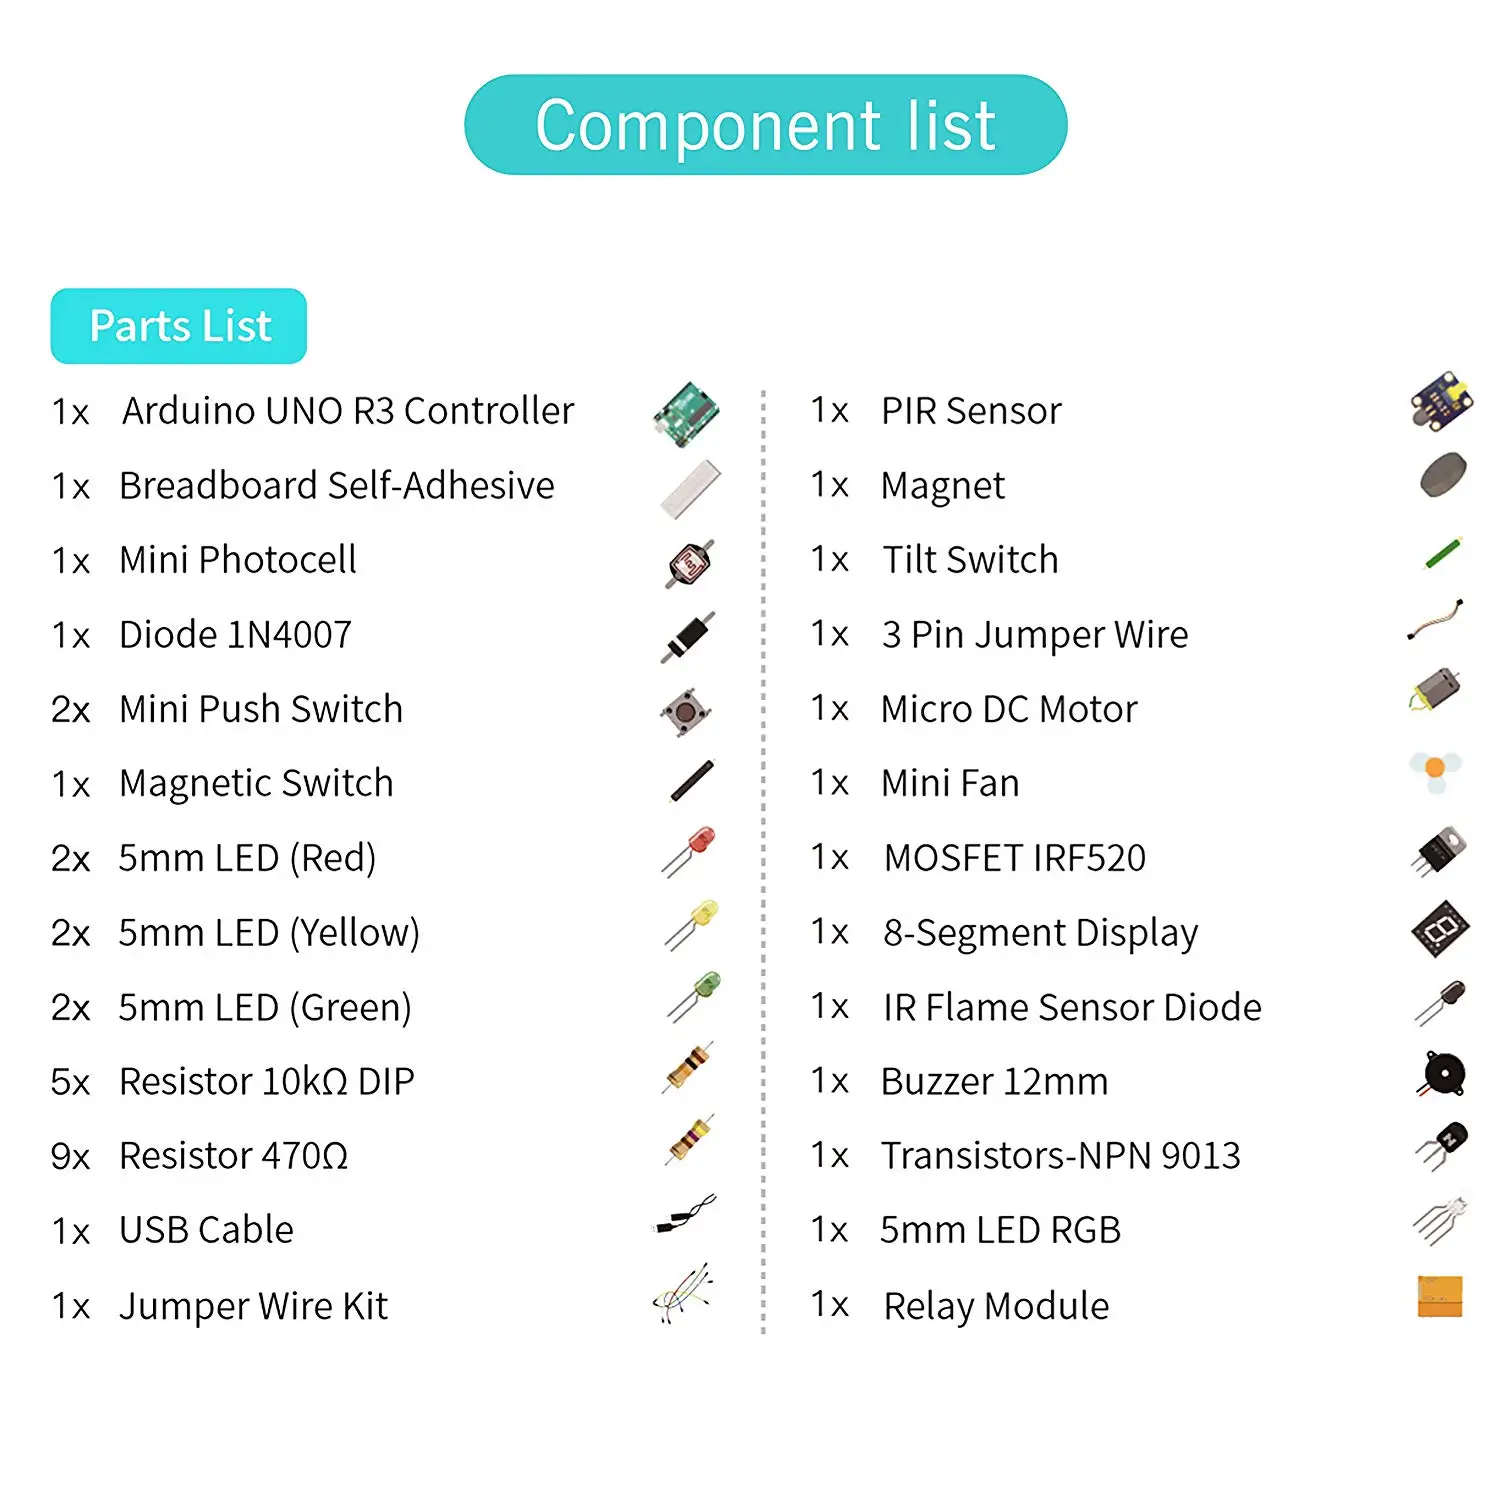This screenshot has width=1500, height=1500.
Task: Select the orange Relay Module icon
Action: tap(1440, 1296)
